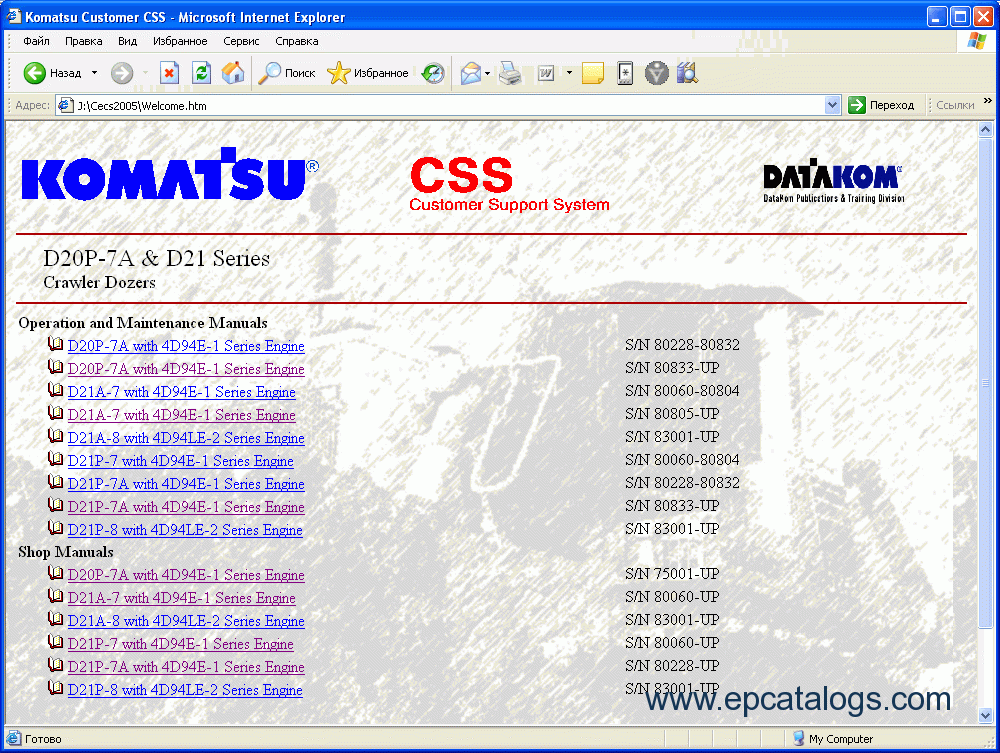Click the IE icon in title bar
The width and height of the screenshot is (1000, 753).
coord(13,16)
